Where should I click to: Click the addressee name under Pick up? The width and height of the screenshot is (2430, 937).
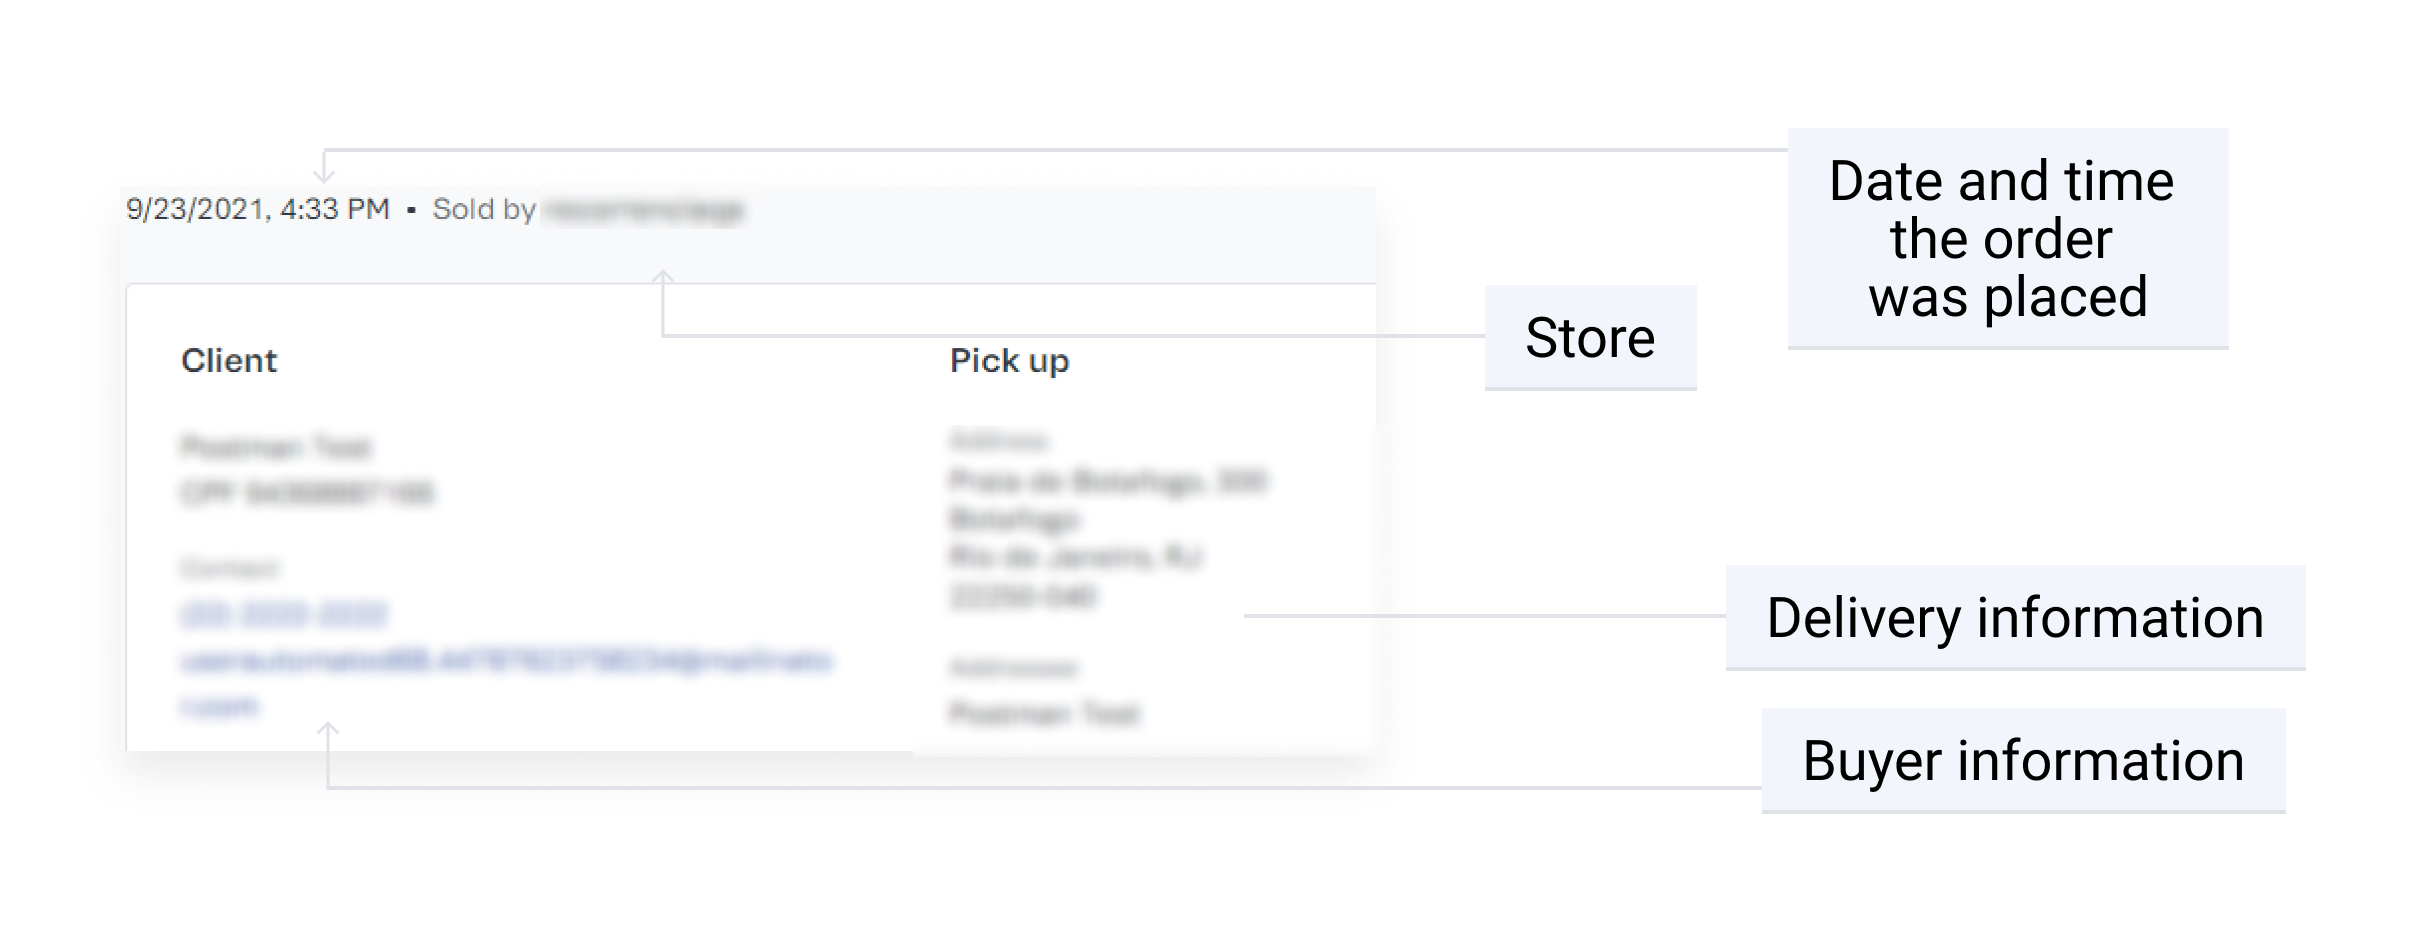[1044, 714]
